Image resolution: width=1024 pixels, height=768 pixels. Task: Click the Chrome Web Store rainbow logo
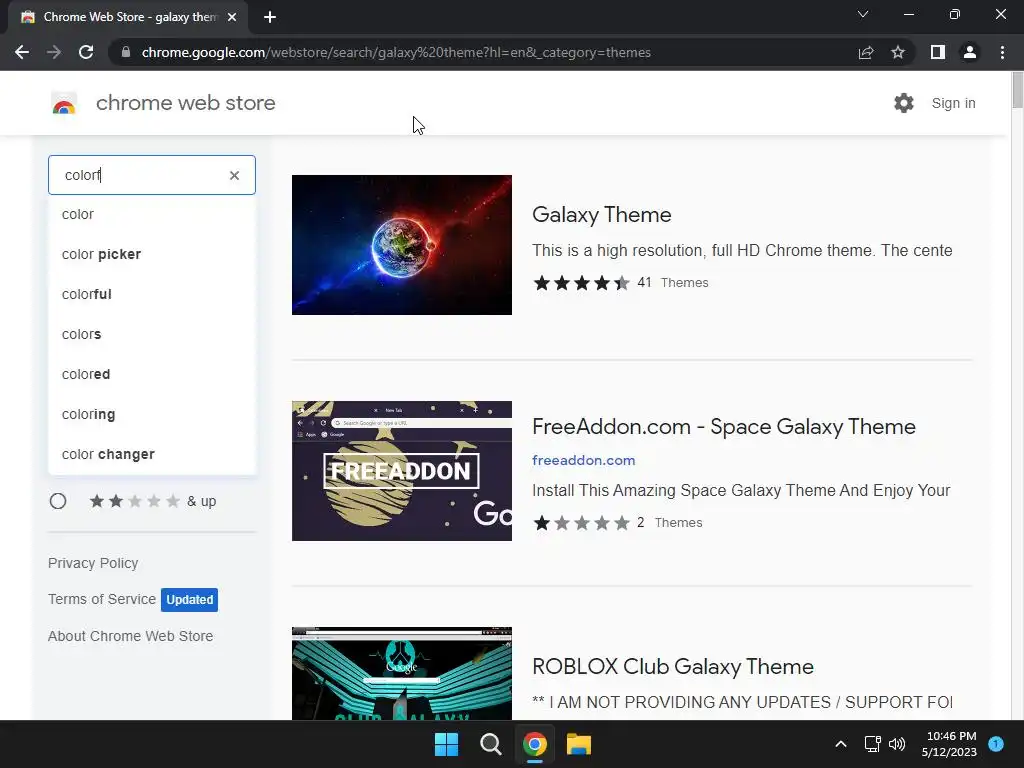[64, 103]
